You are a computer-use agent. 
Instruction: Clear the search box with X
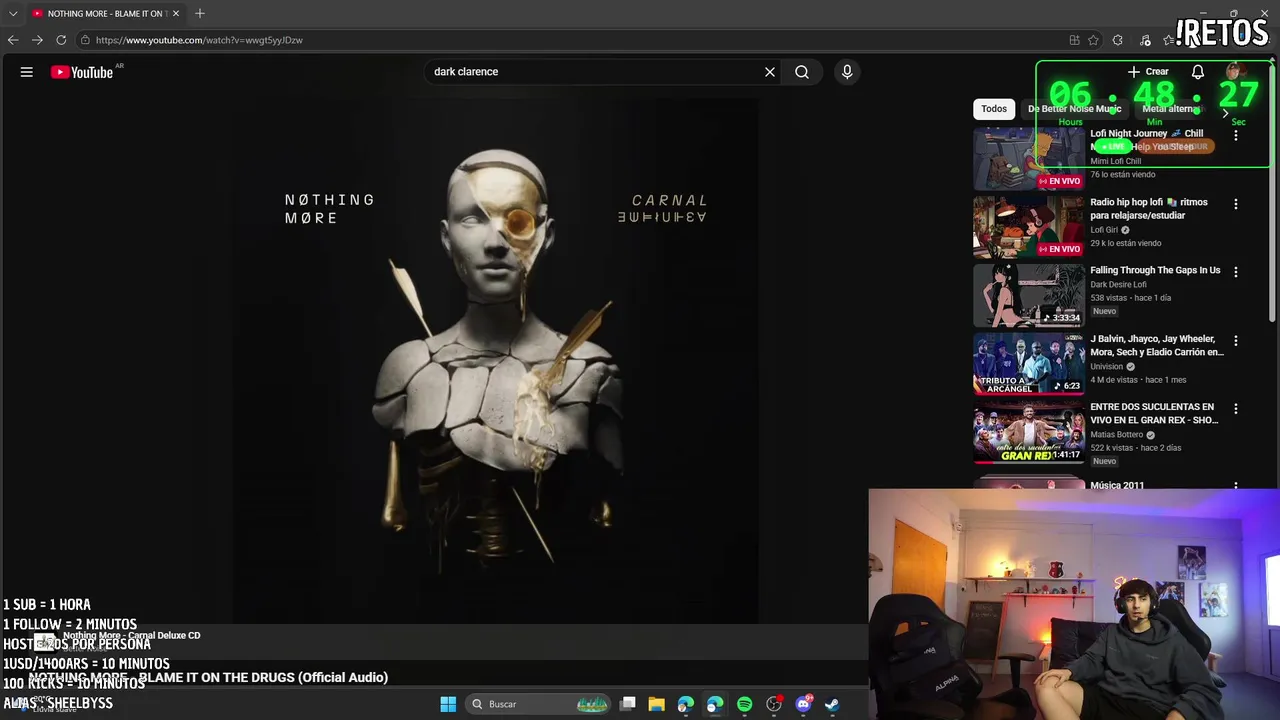[770, 72]
